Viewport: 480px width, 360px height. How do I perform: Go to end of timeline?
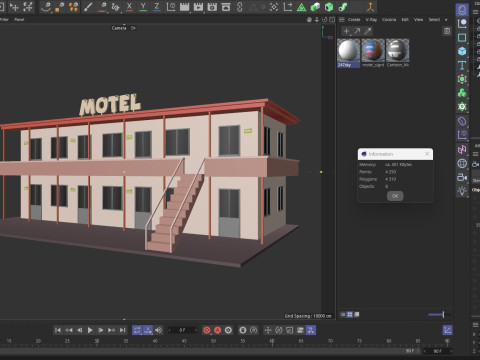122,330
